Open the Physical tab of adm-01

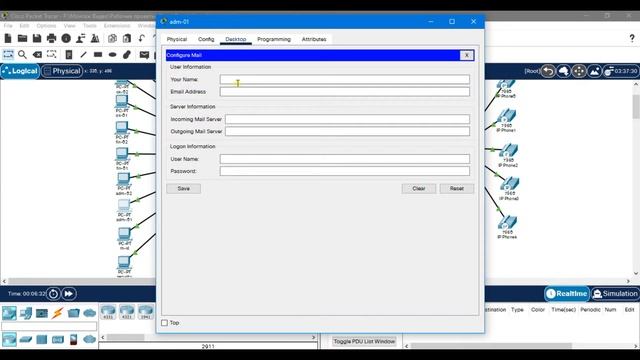(177, 39)
